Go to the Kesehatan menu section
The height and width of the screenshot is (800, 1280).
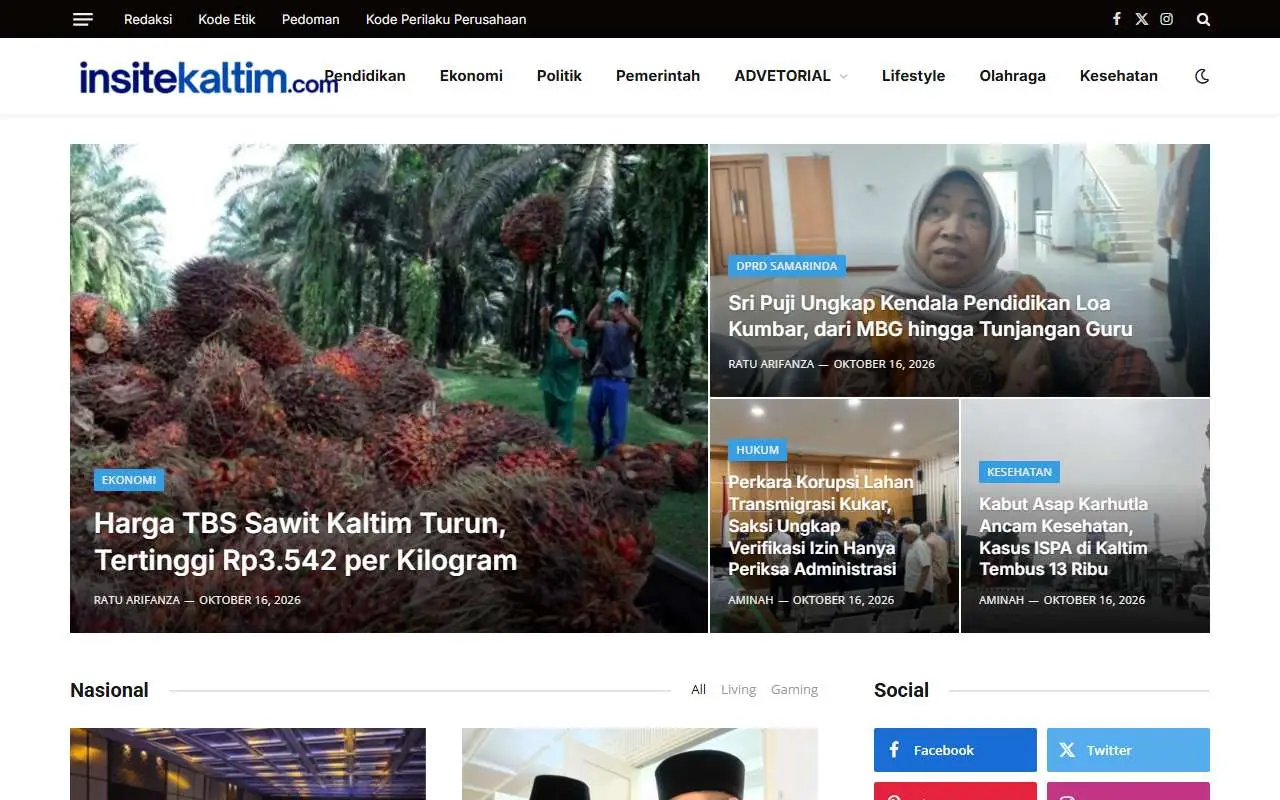[1119, 76]
